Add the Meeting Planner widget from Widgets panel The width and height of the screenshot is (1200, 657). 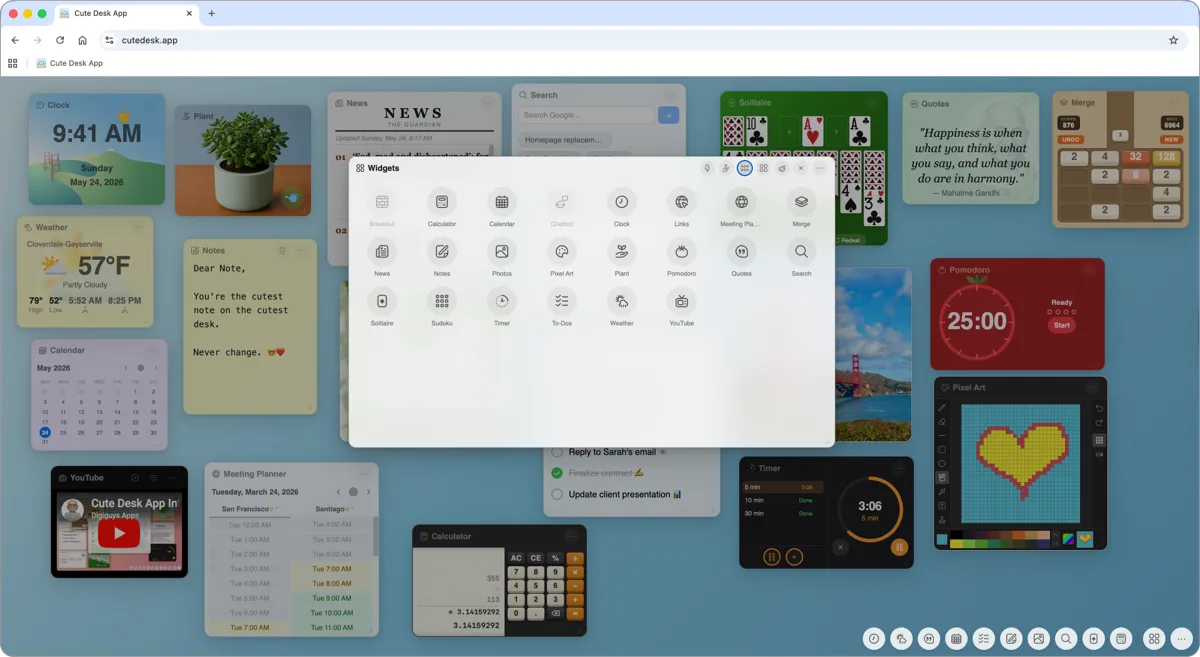[x=741, y=201]
